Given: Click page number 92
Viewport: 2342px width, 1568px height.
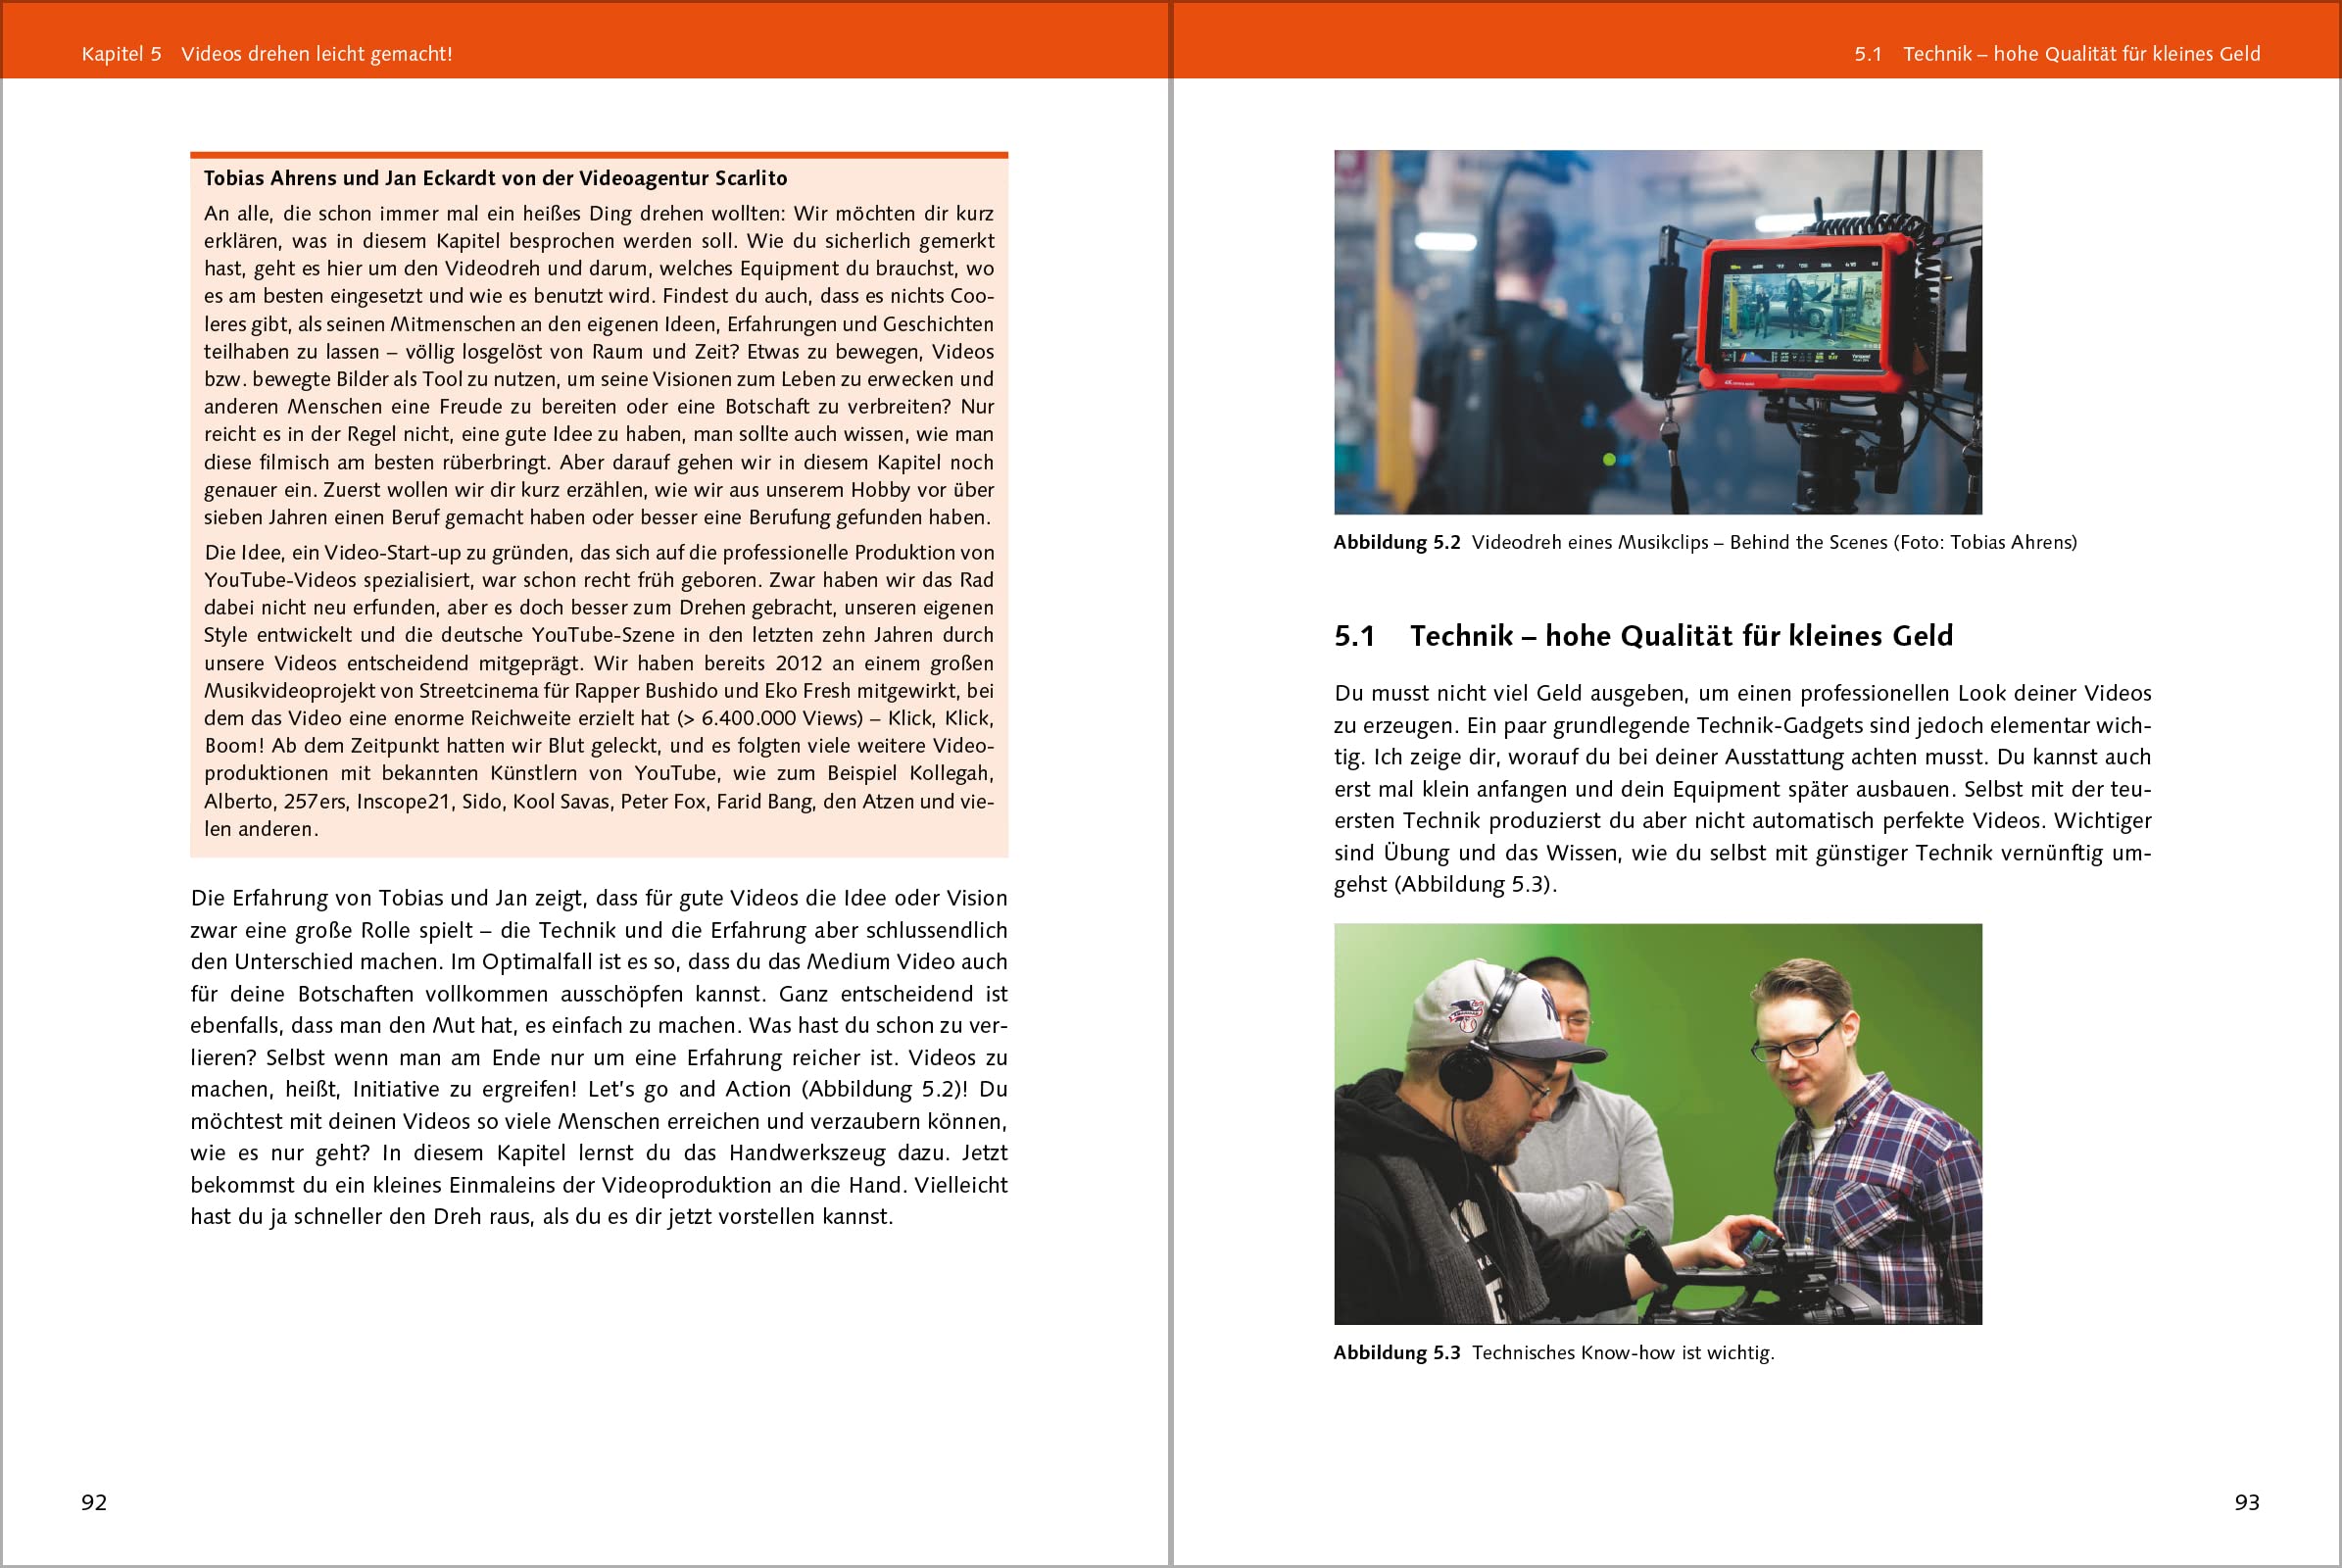Looking at the screenshot, I should (x=94, y=1502).
